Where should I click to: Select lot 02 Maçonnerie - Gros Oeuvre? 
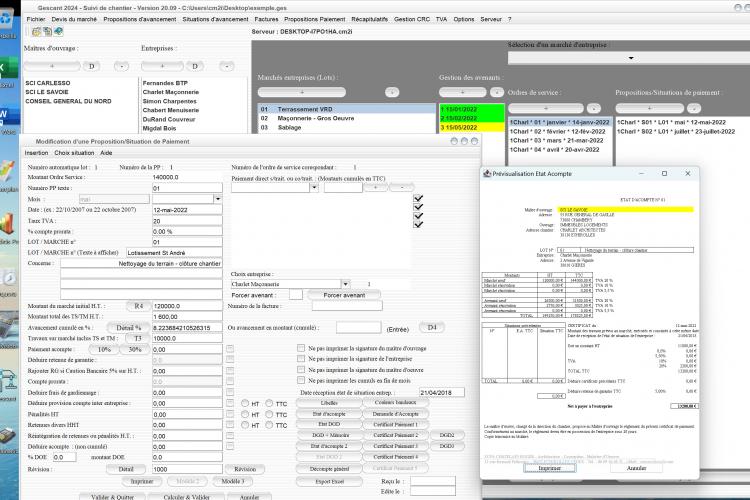point(346,118)
